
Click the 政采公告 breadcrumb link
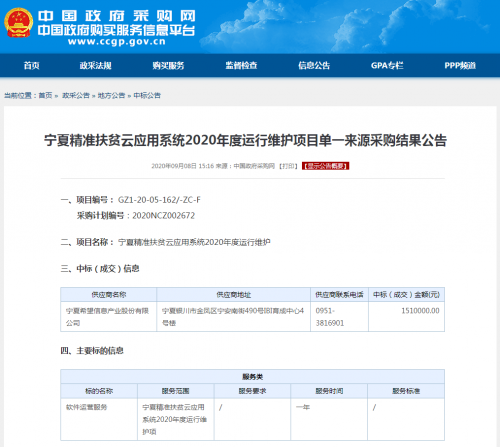[x=76, y=96]
